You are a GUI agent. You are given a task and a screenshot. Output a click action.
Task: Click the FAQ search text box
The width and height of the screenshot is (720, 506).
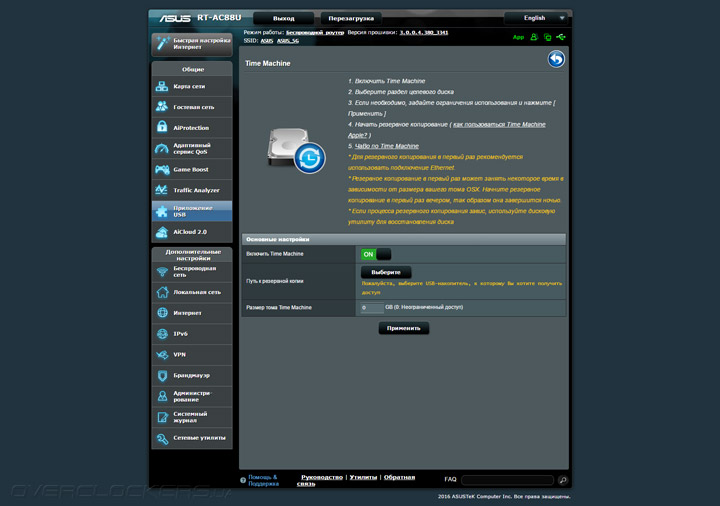[507, 480]
